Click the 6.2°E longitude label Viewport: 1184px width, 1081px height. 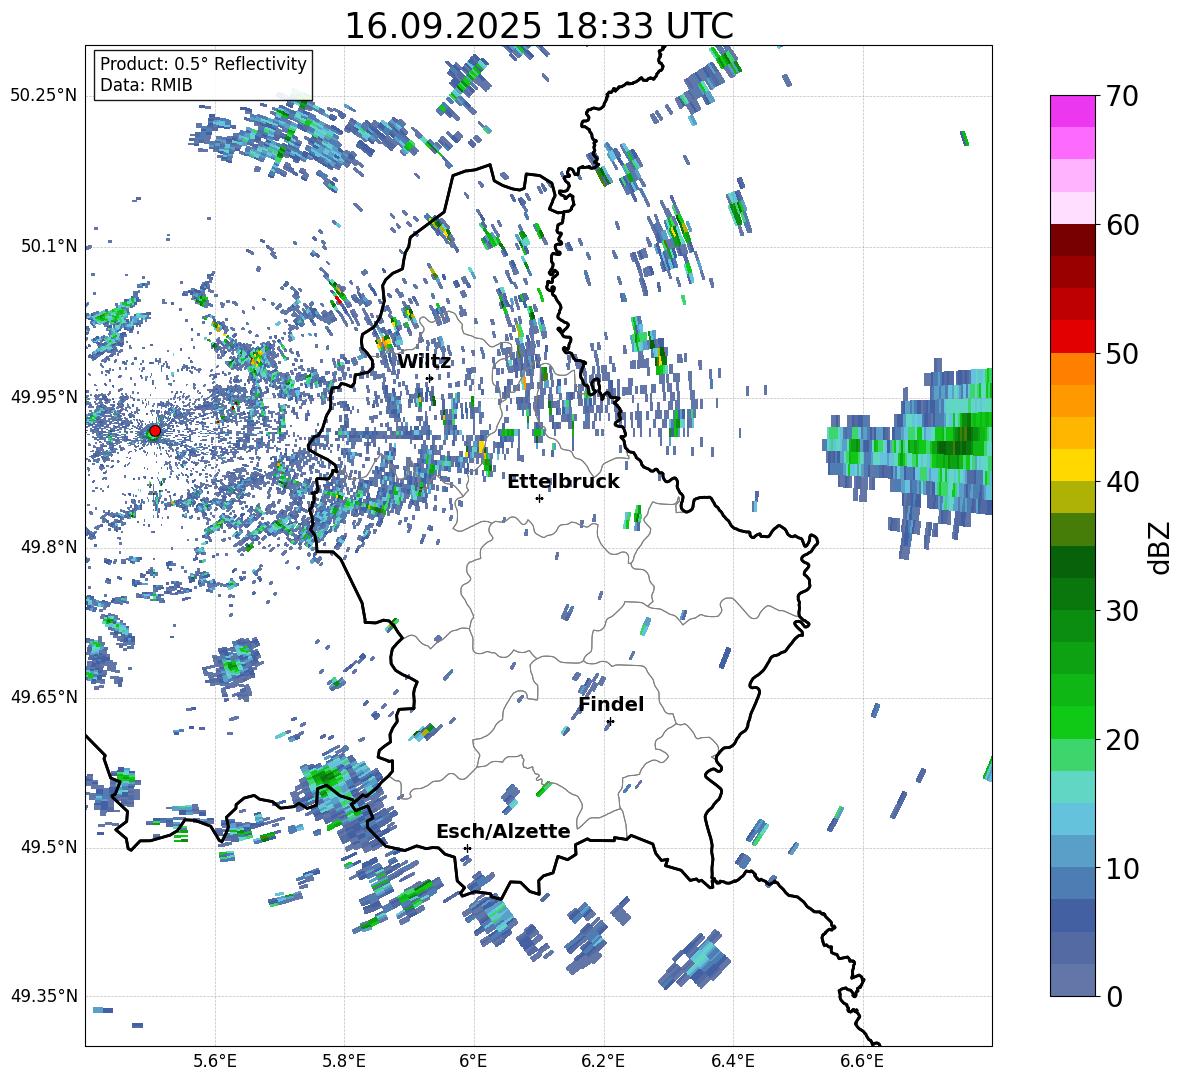click(603, 1061)
